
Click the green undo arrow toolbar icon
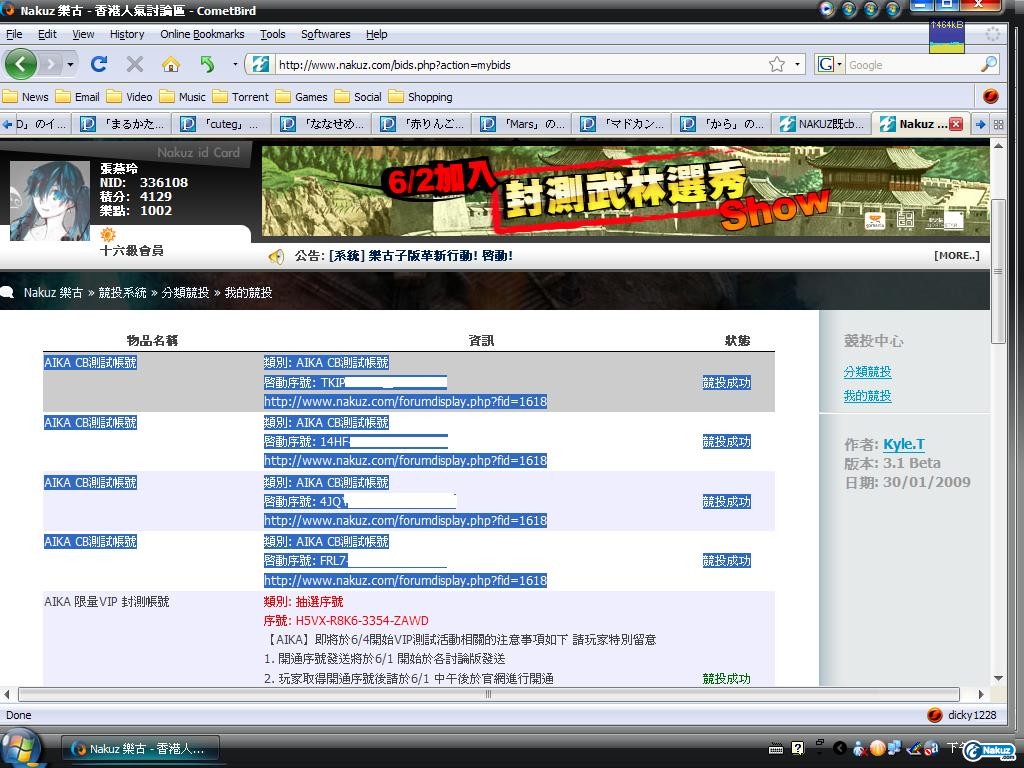pyautogui.click(x=207, y=65)
